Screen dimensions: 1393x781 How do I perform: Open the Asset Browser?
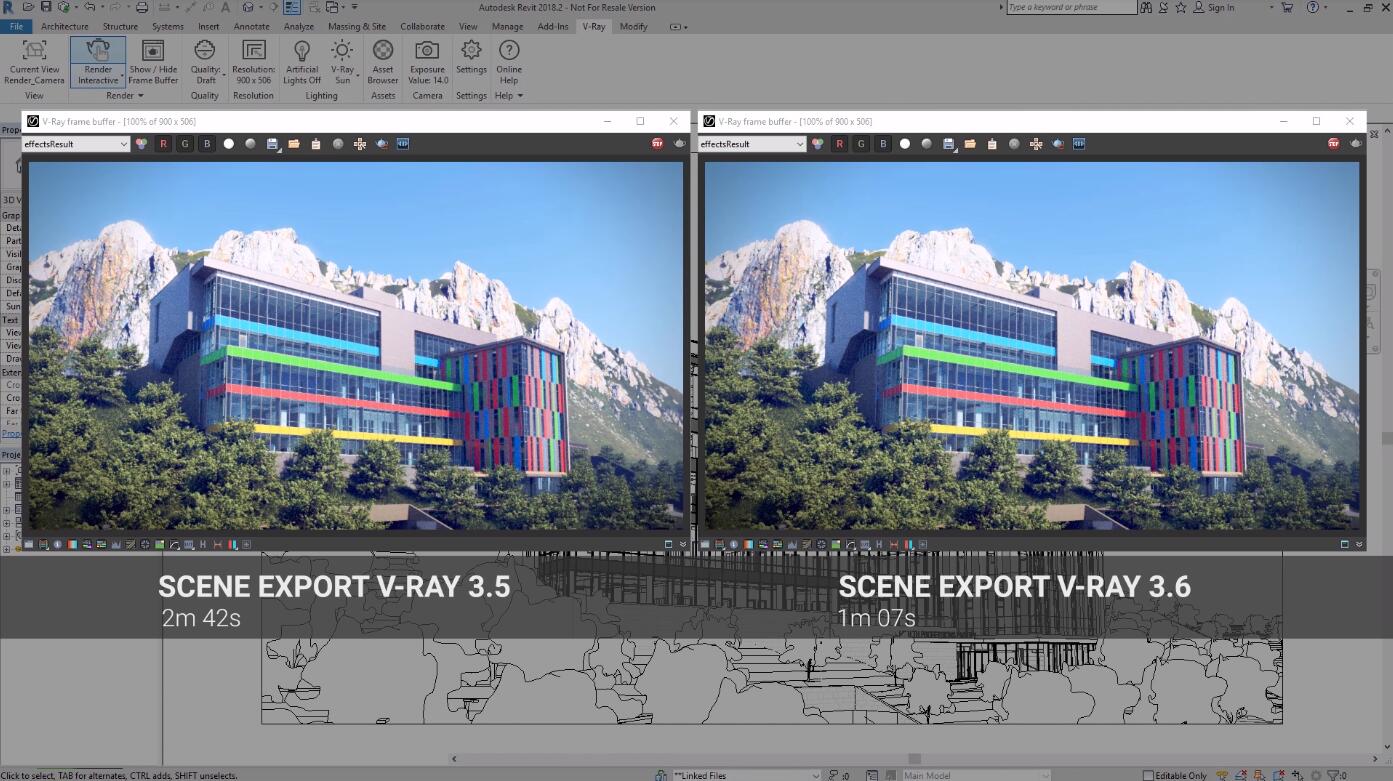[383, 62]
